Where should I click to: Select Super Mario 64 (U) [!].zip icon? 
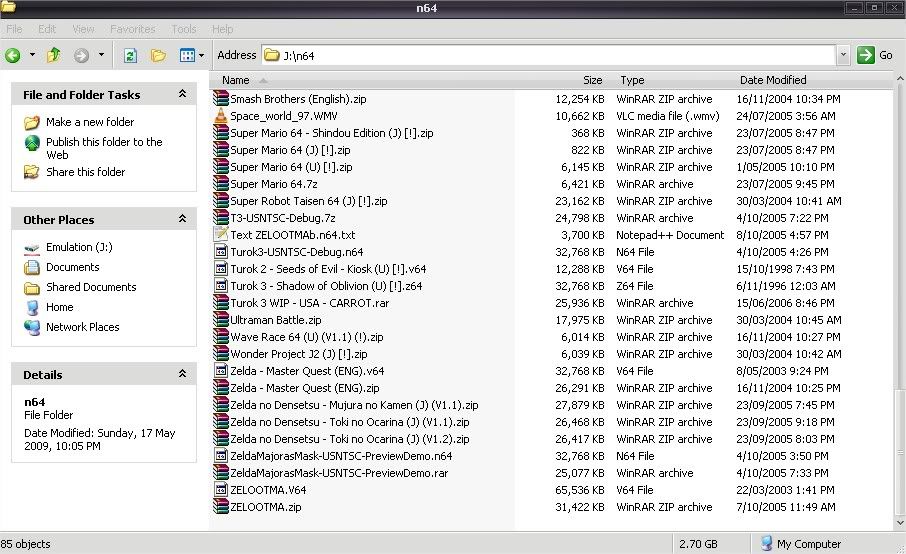pos(221,167)
